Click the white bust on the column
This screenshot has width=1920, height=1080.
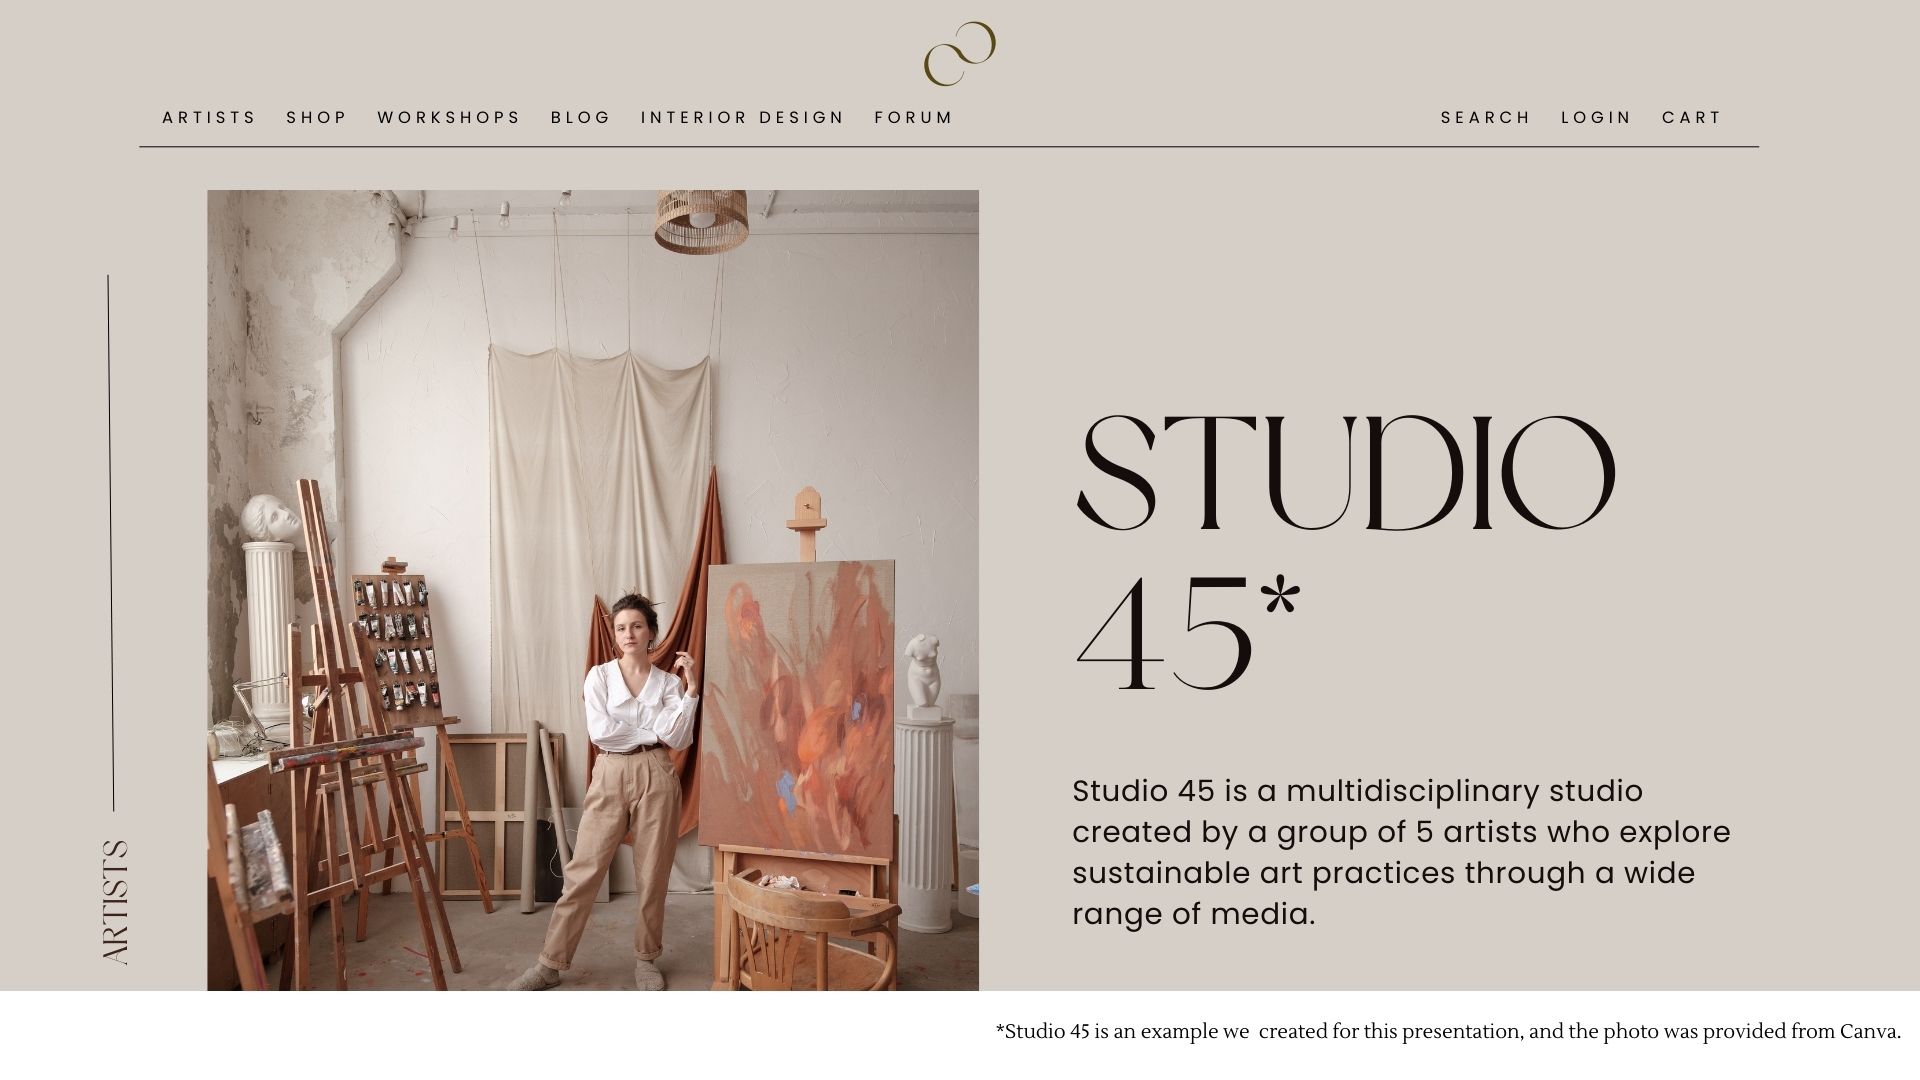pyautogui.click(x=270, y=518)
